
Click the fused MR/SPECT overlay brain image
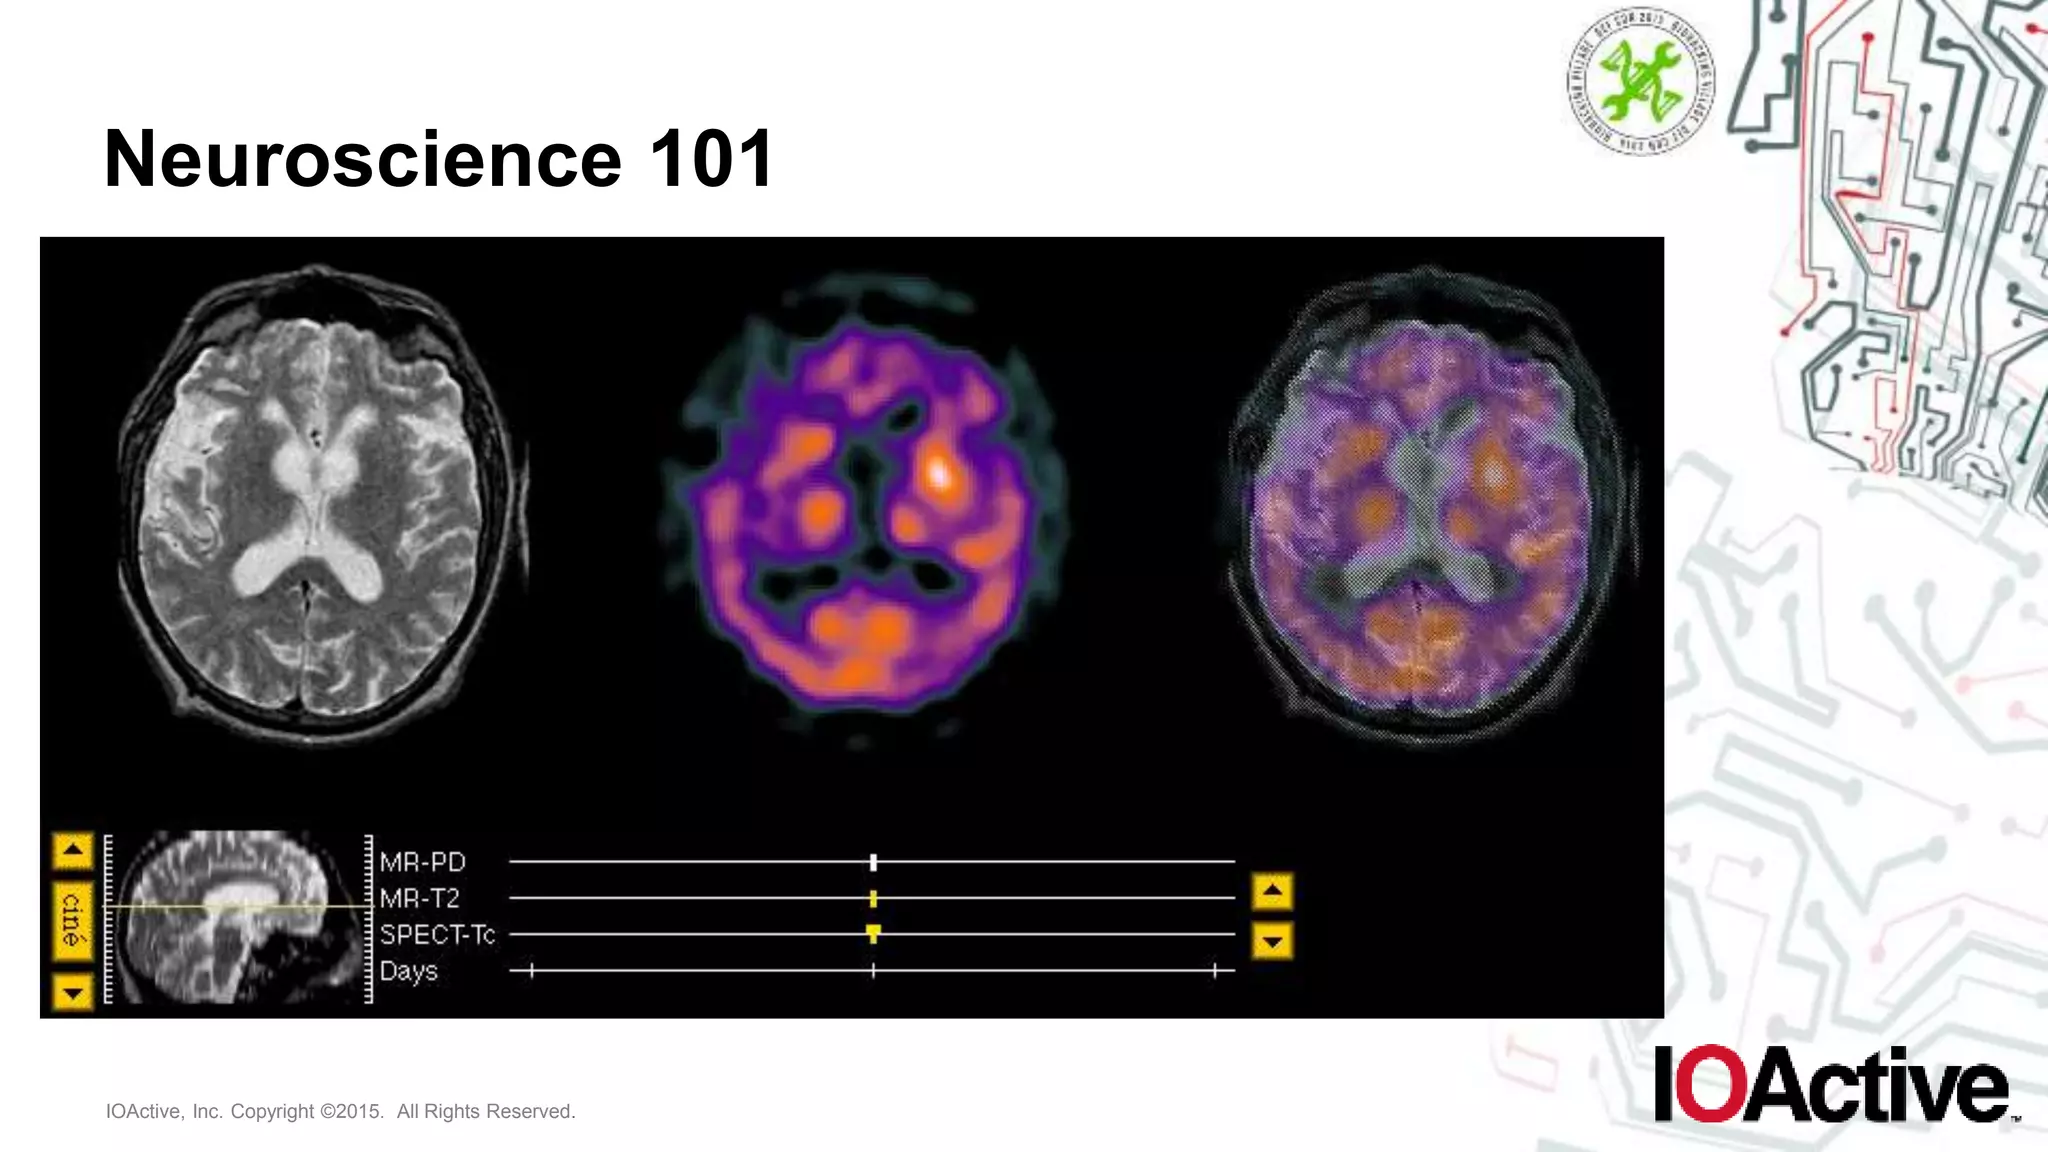[1428, 505]
